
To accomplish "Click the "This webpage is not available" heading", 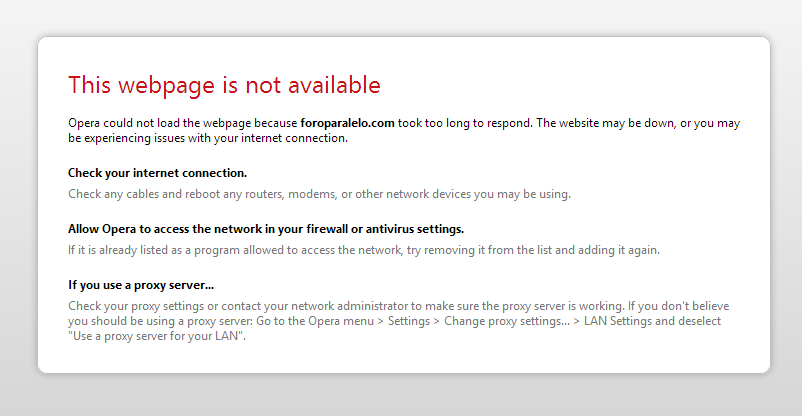I will pos(224,85).
